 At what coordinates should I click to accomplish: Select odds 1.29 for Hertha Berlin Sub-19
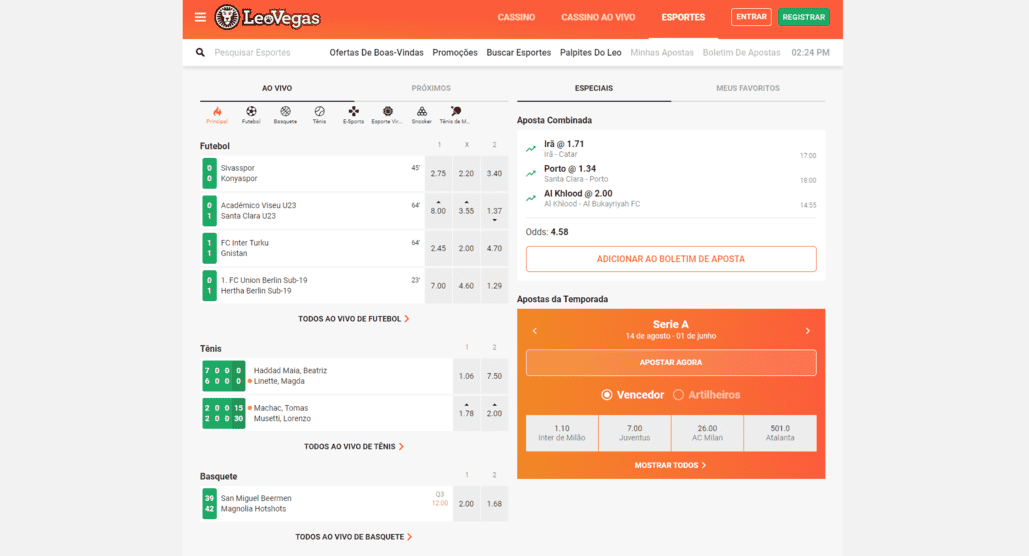coord(495,286)
